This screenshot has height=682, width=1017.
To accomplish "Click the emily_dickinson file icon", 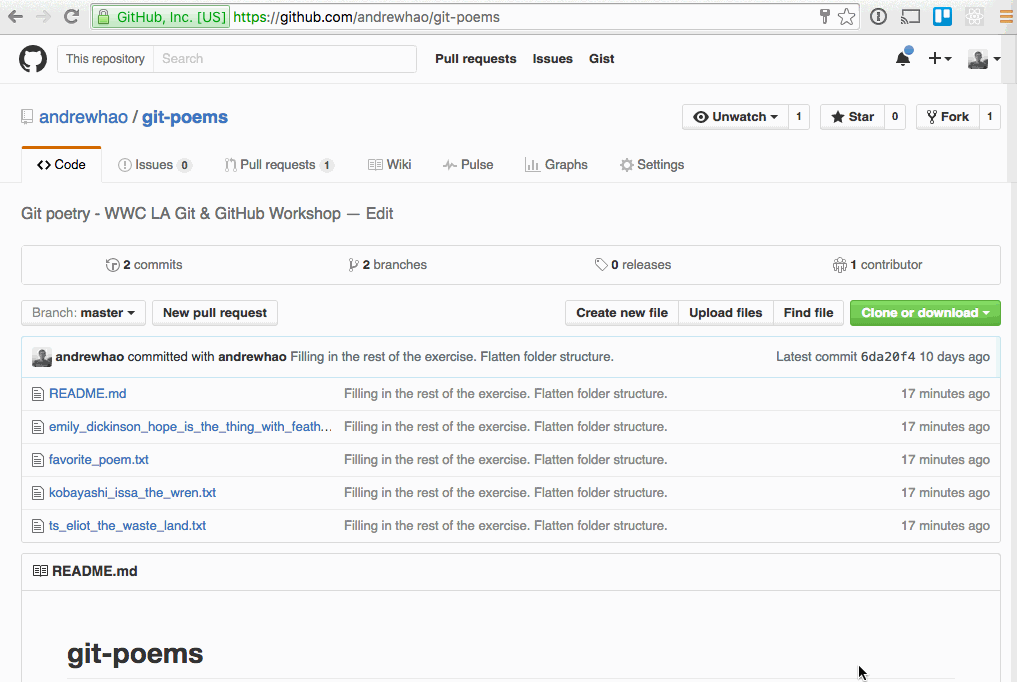I will point(38,427).
